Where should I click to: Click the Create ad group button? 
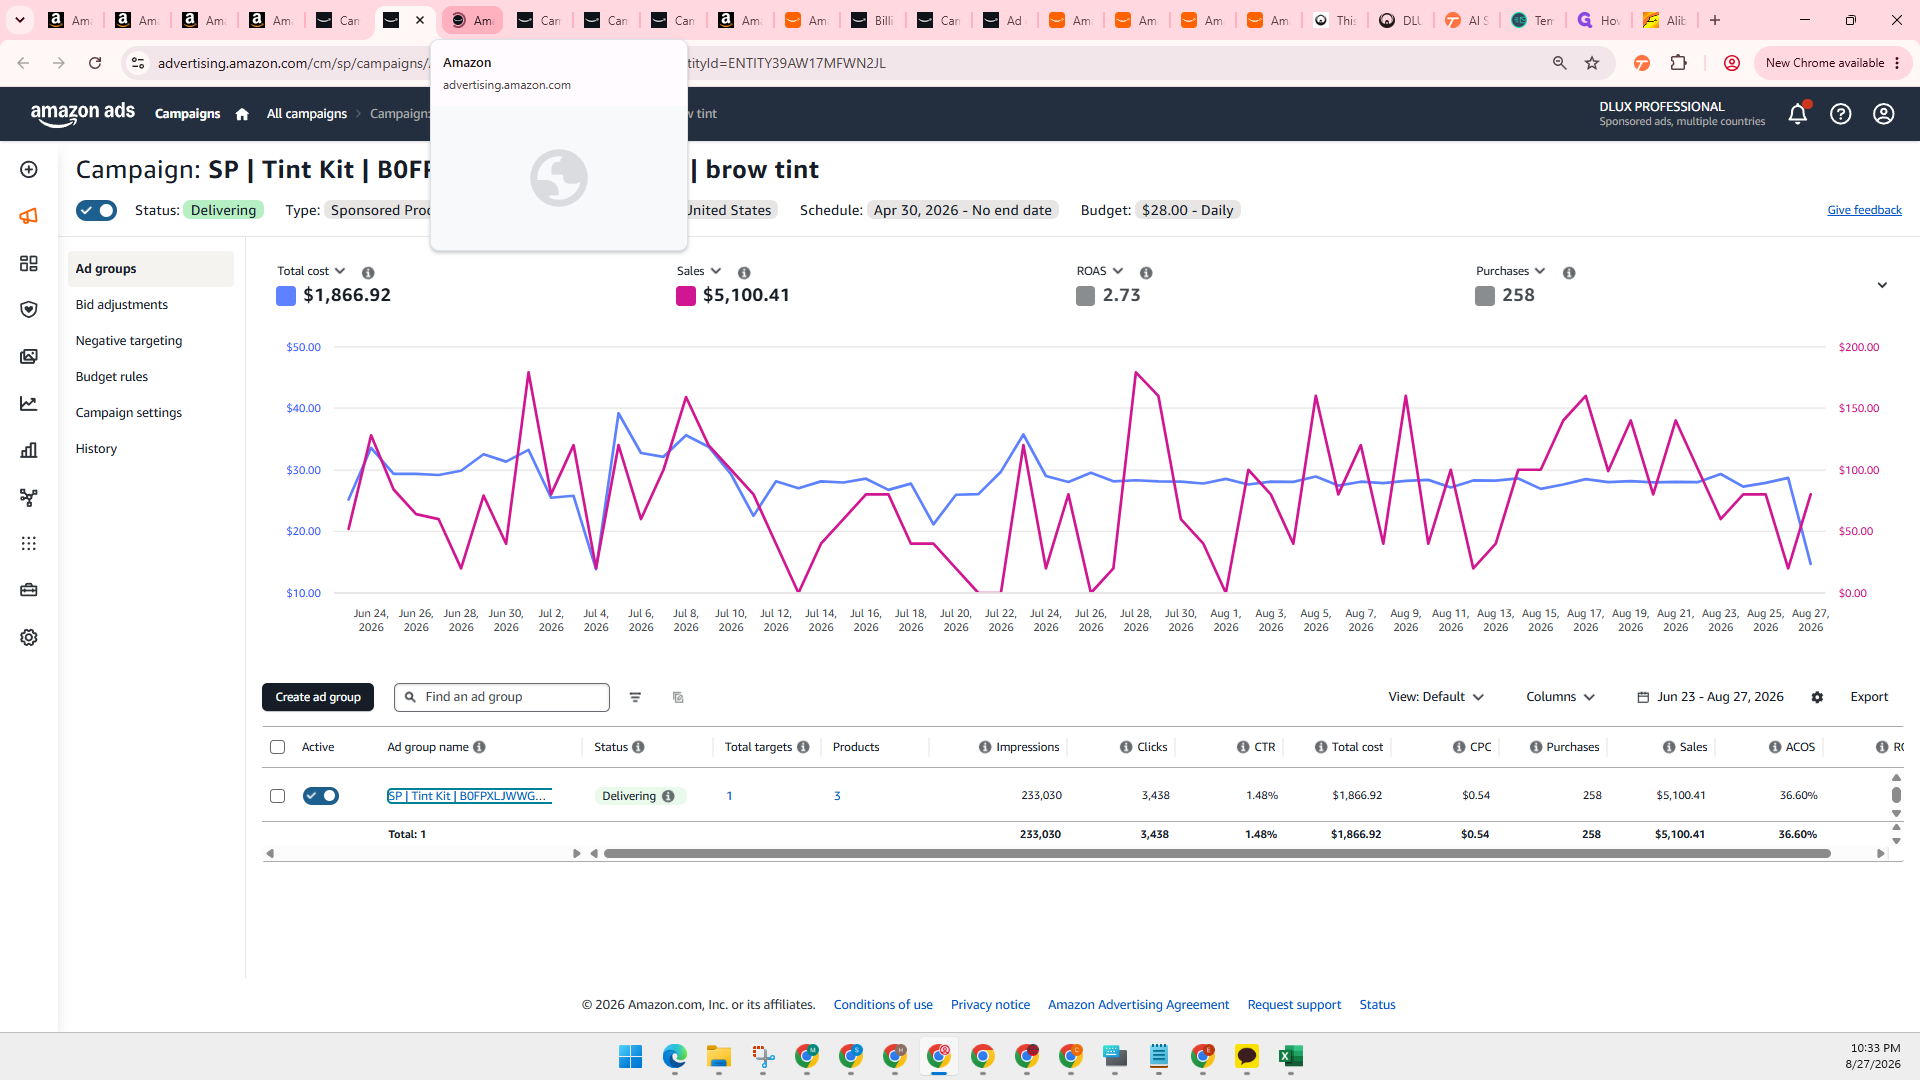(x=318, y=698)
